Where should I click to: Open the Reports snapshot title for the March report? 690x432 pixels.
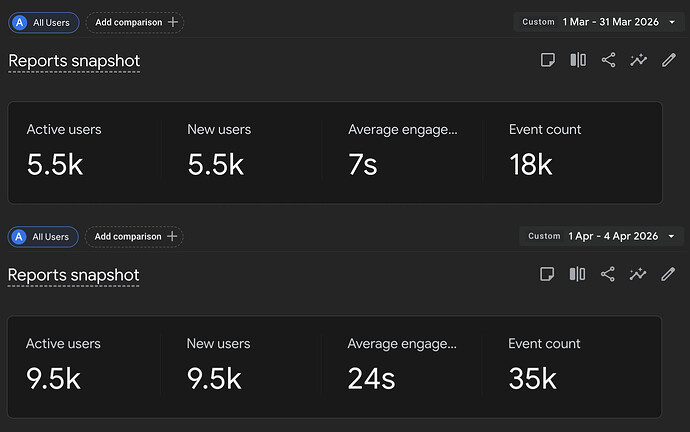tap(74, 61)
